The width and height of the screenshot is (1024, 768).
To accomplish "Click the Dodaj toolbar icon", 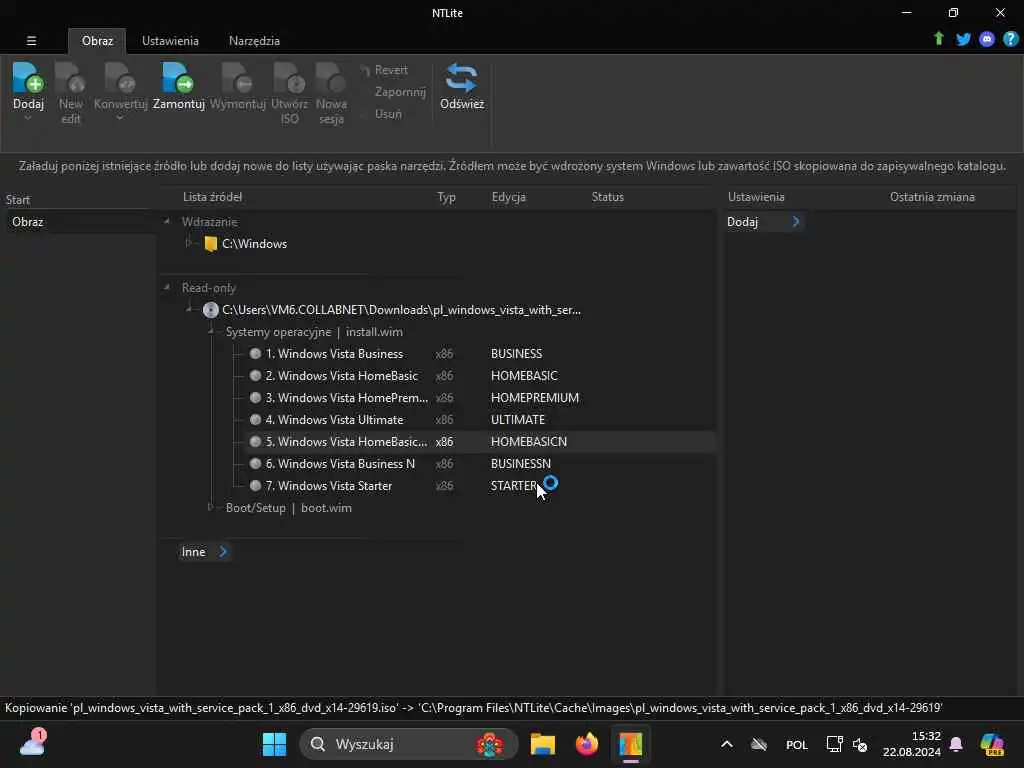I will tap(28, 78).
